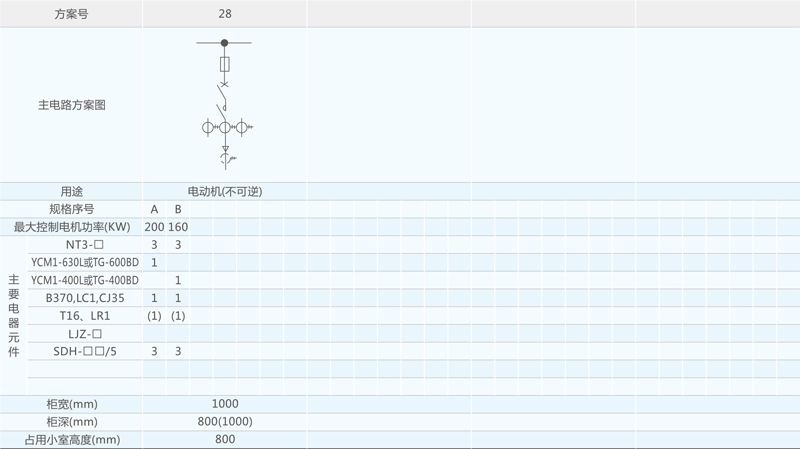Screen dimensions: 800x449
Task: Click the NT3-□ component row label
Action: pos(85,245)
